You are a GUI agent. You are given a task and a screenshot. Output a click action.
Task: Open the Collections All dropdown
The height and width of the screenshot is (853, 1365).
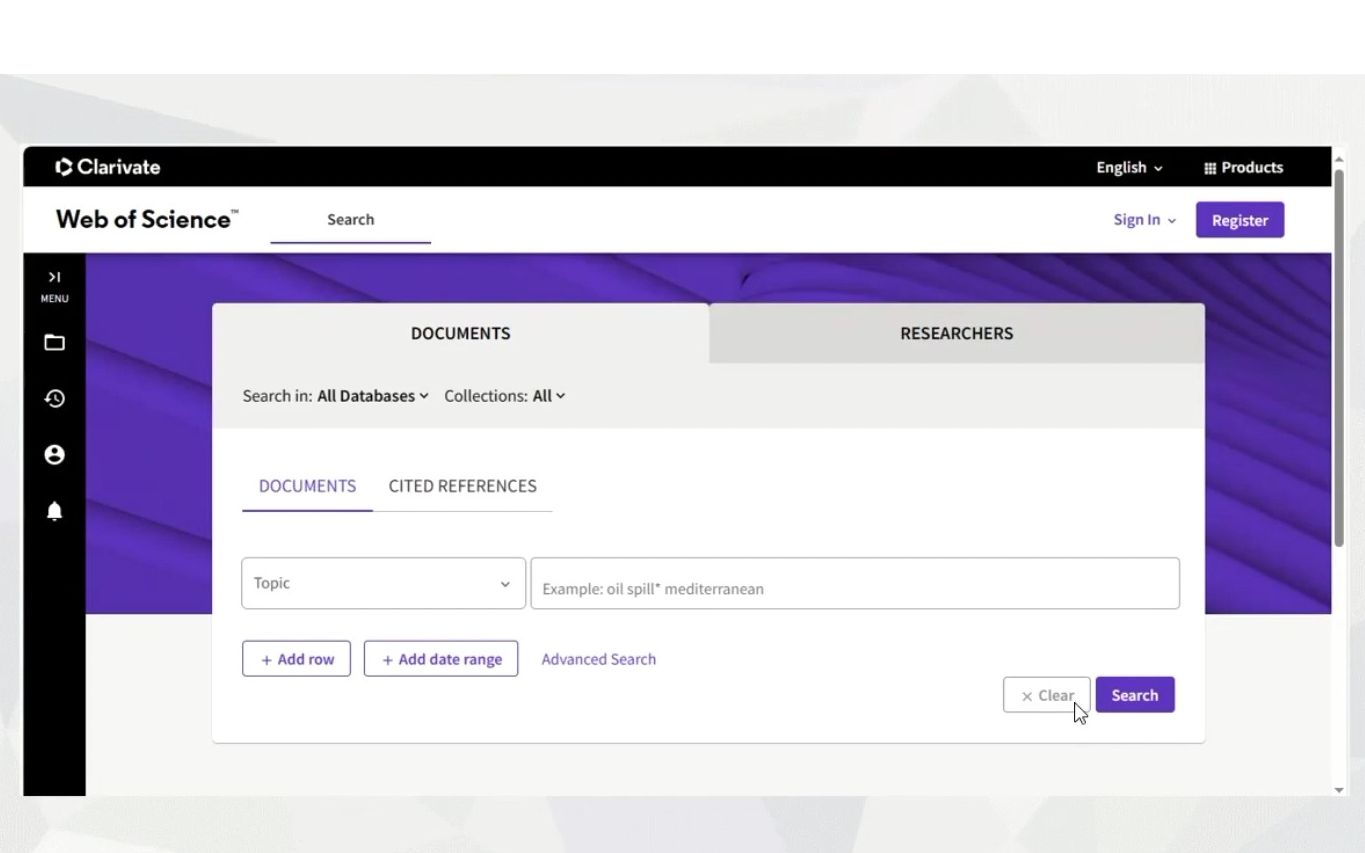549,396
